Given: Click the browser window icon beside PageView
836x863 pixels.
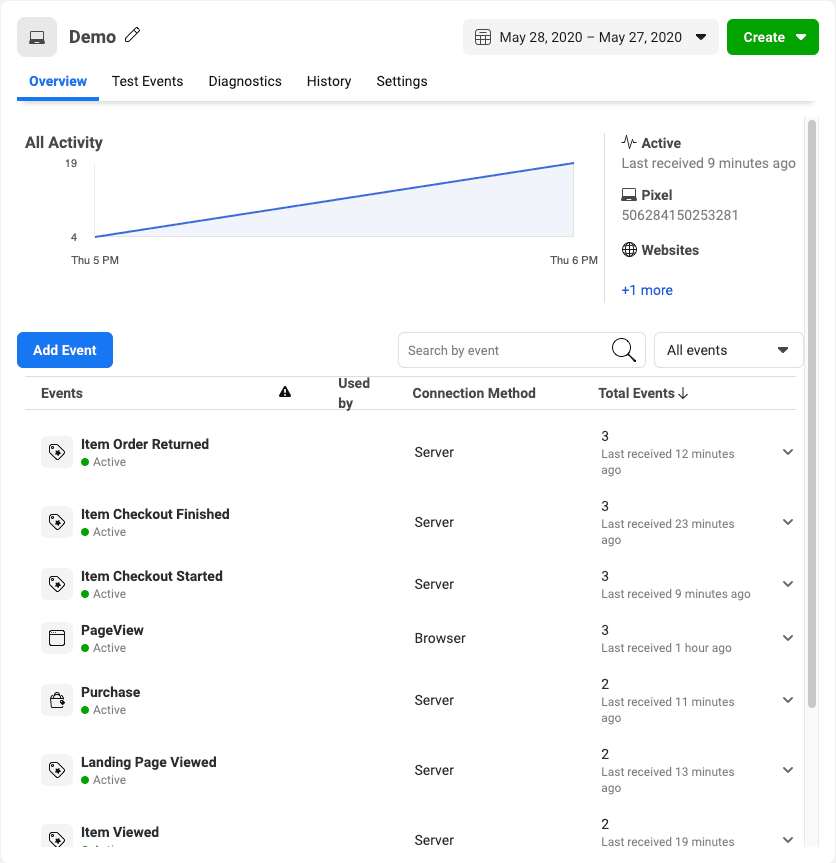Looking at the screenshot, I should point(57,638).
